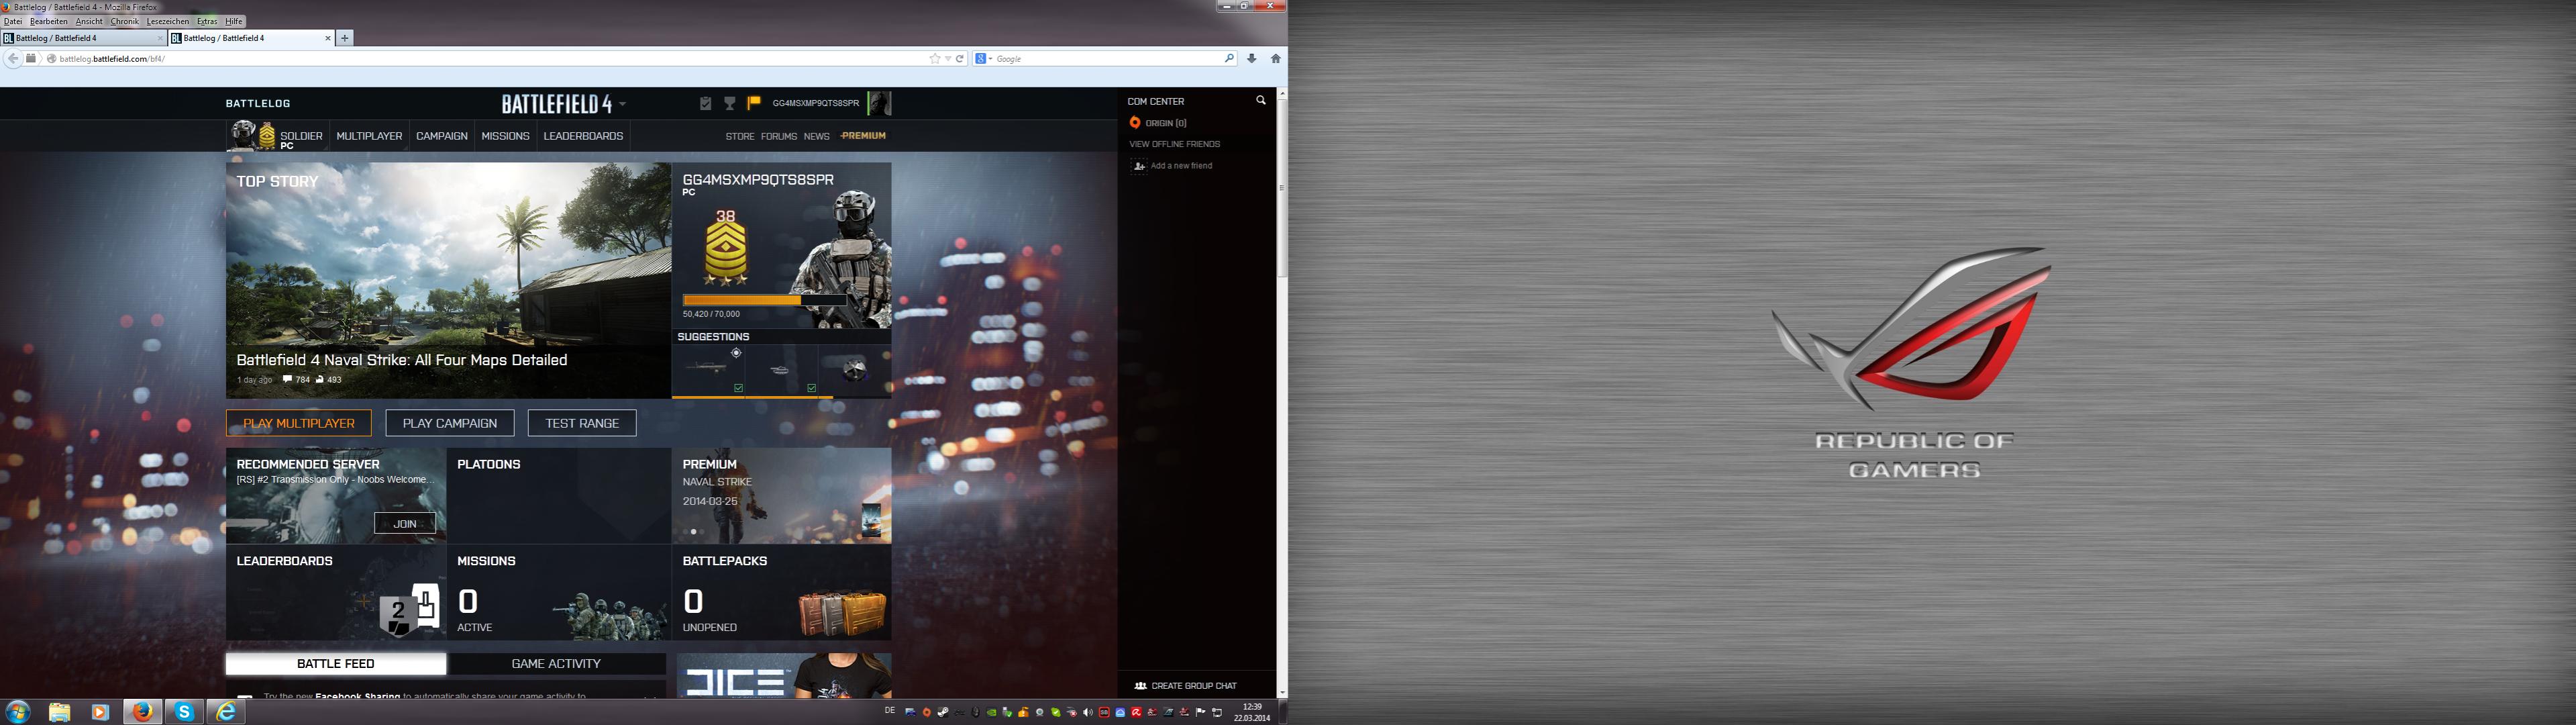Viewport: 2576px width, 725px height.
Task: Click the trophy awards icon in header
Action: tap(730, 103)
